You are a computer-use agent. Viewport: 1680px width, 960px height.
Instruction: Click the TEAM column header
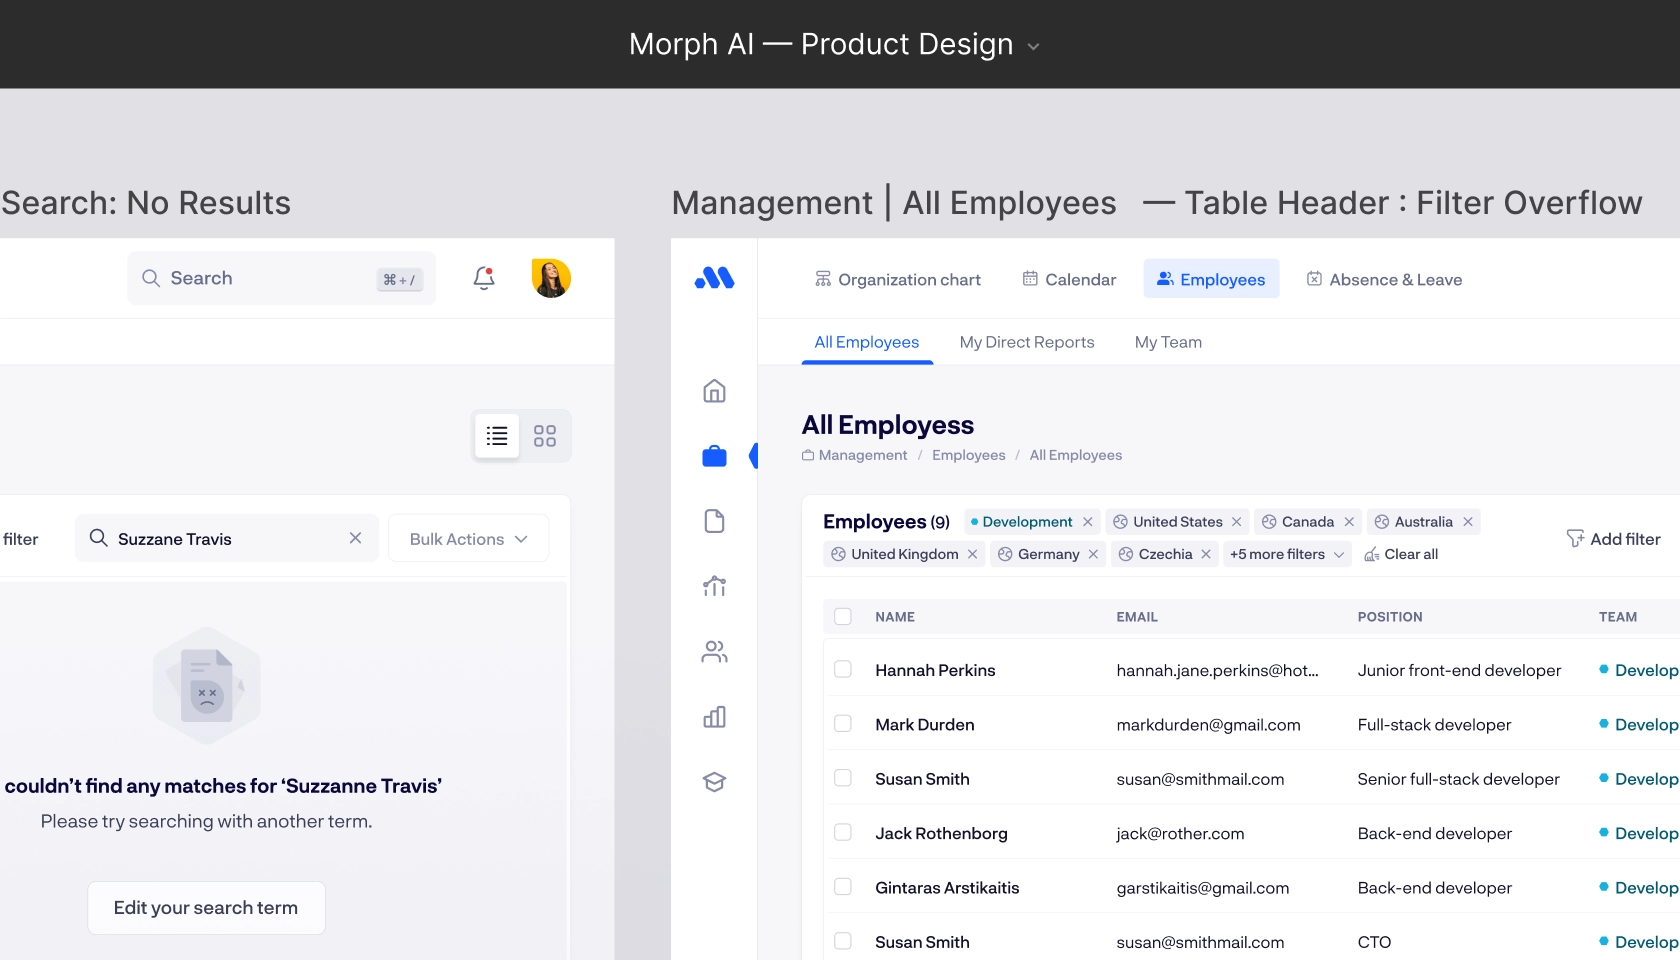[1618, 617]
